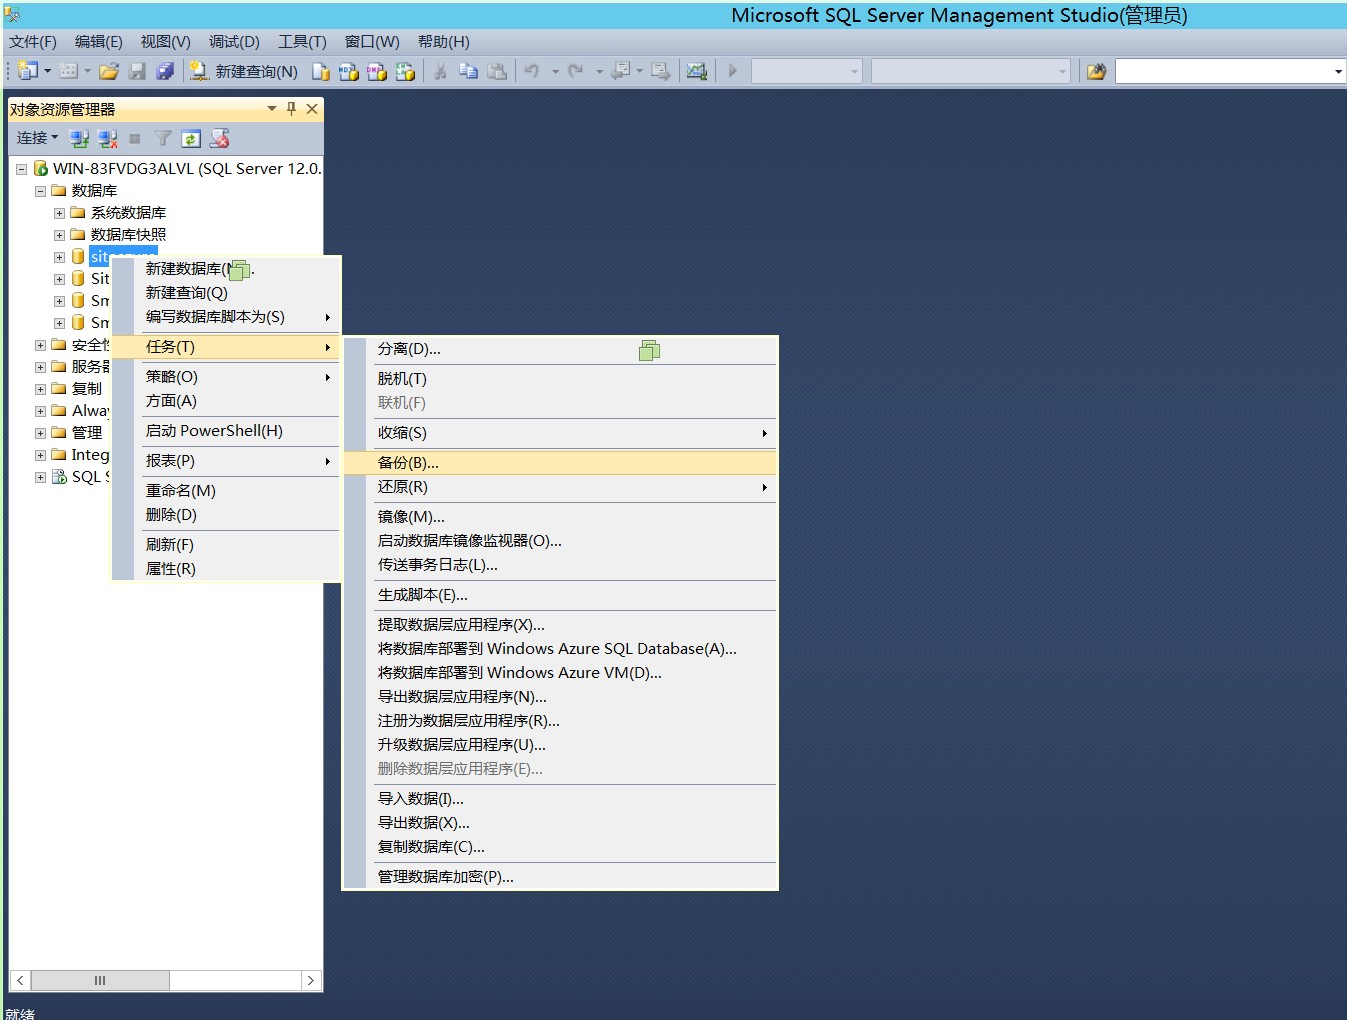Click the 连接对象资源管理器 icon
Image resolution: width=1347 pixels, height=1020 pixels.
pyautogui.click(x=79, y=138)
